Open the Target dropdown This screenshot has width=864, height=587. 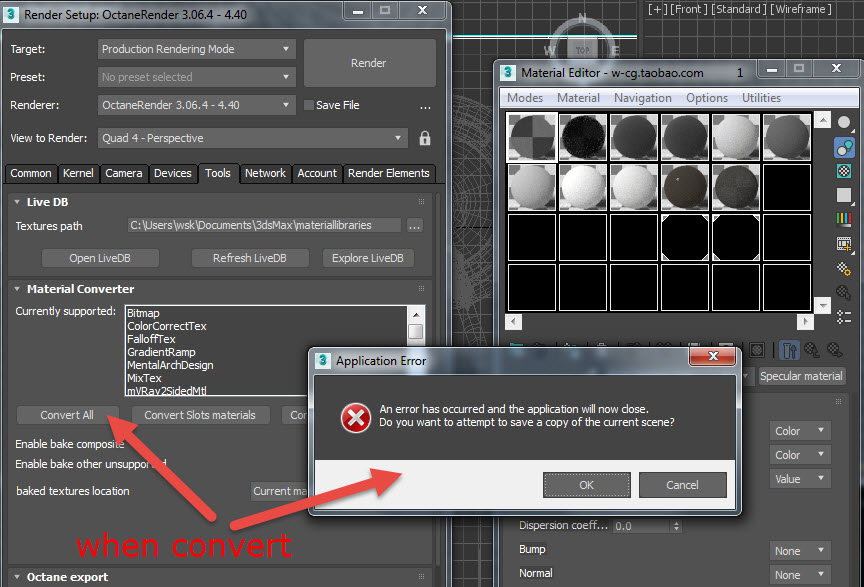[x=197, y=49]
